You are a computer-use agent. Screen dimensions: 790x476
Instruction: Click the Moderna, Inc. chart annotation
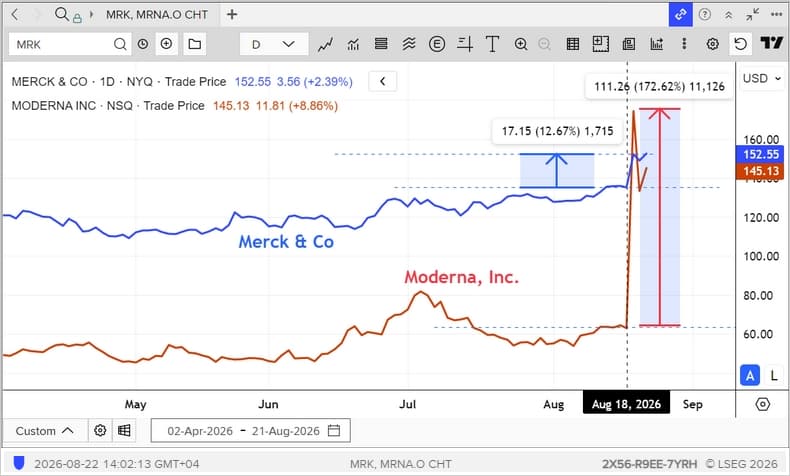(x=462, y=277)
